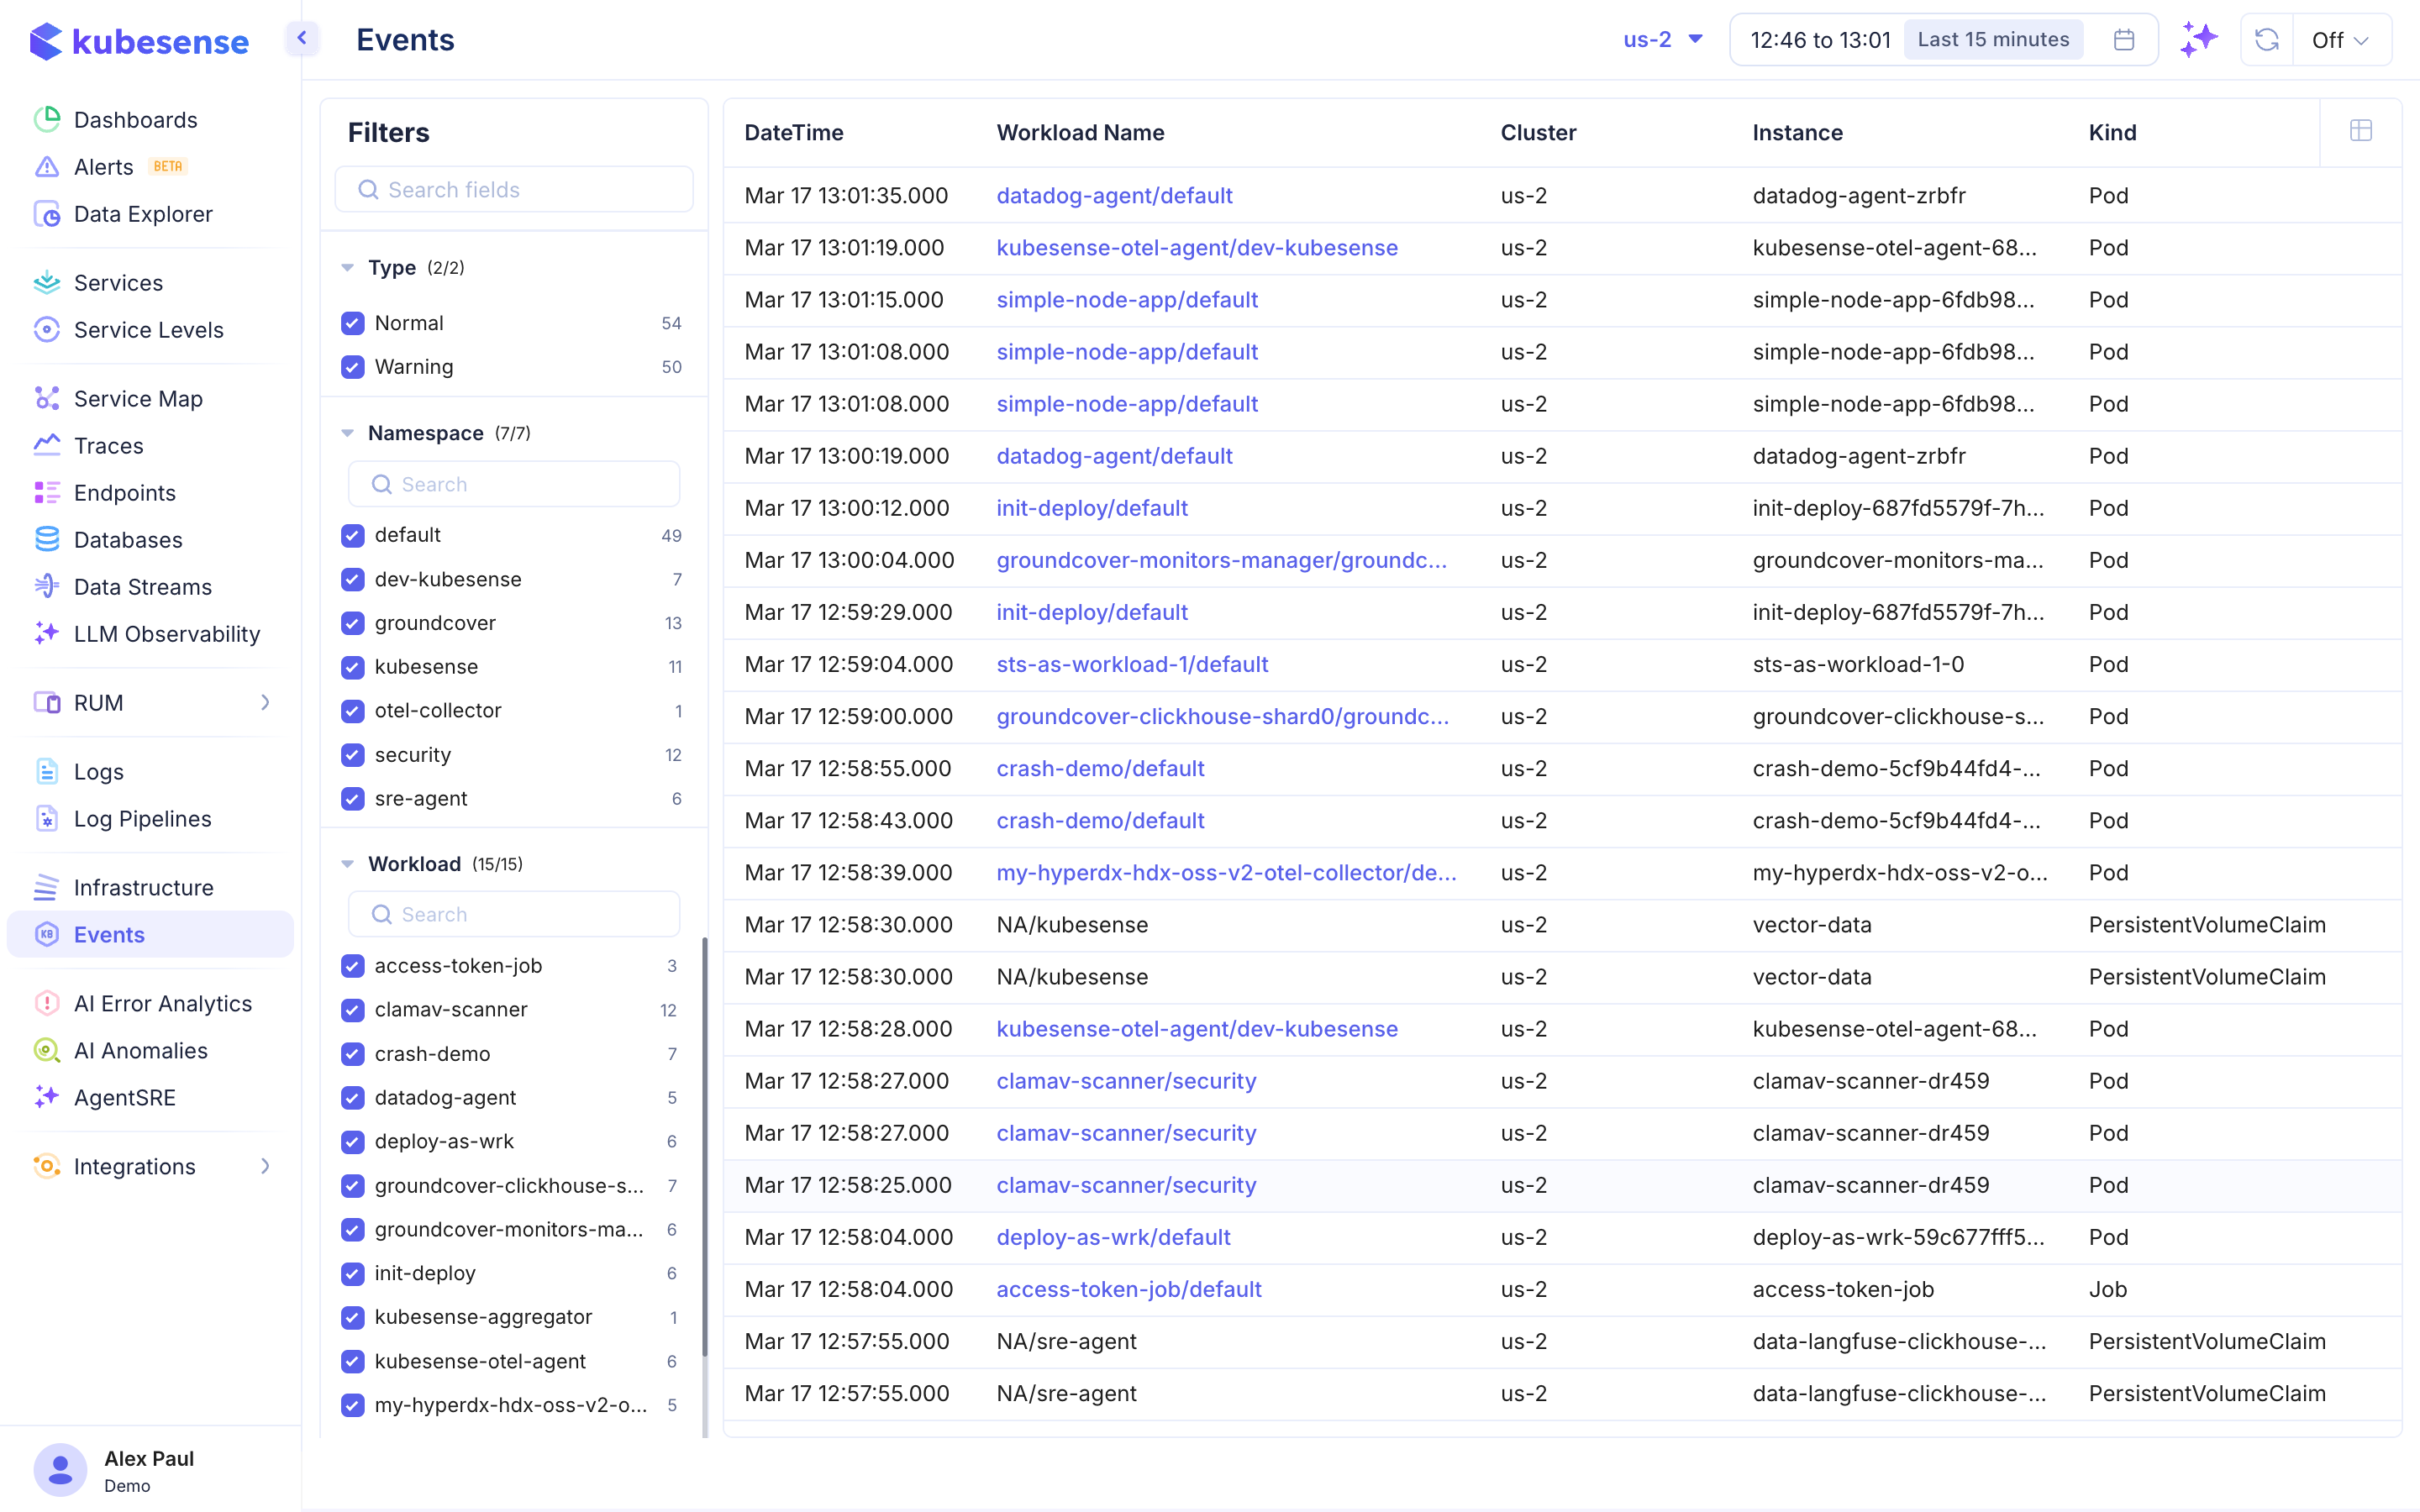
Task: Collapse the Namespace filter section
Action: tap(347, 432)
